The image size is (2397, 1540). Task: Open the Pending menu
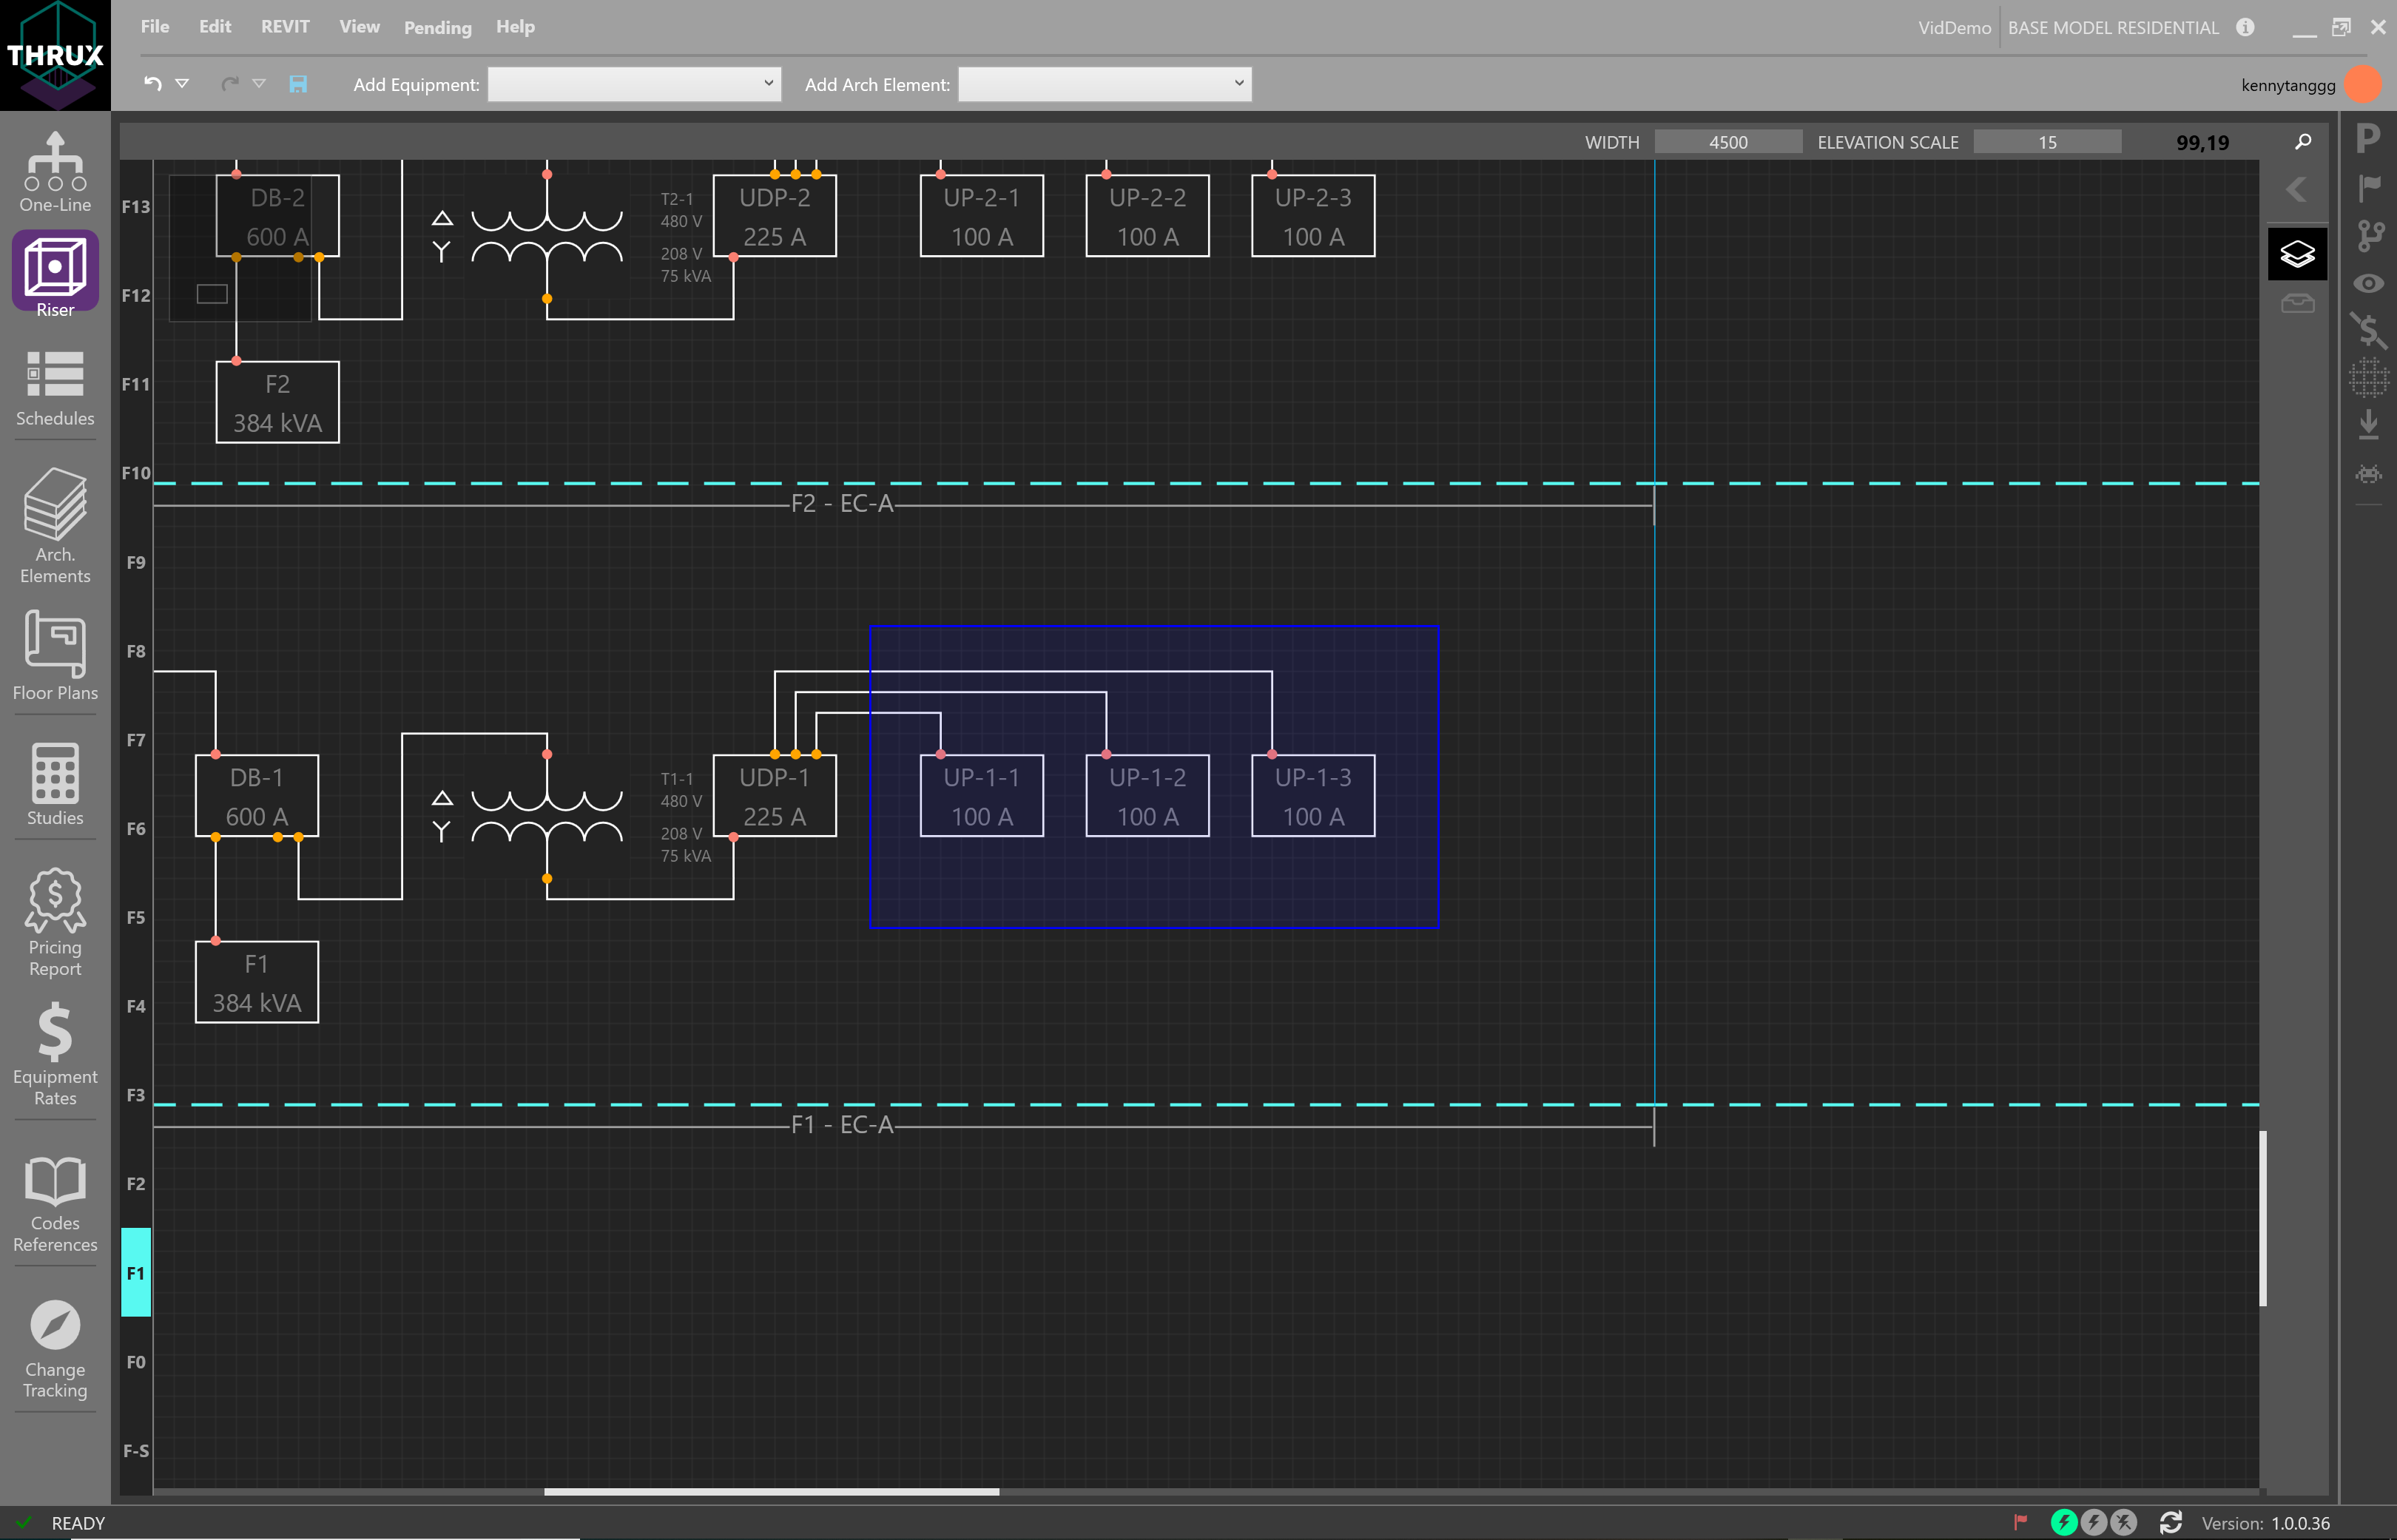coord(437,27)
